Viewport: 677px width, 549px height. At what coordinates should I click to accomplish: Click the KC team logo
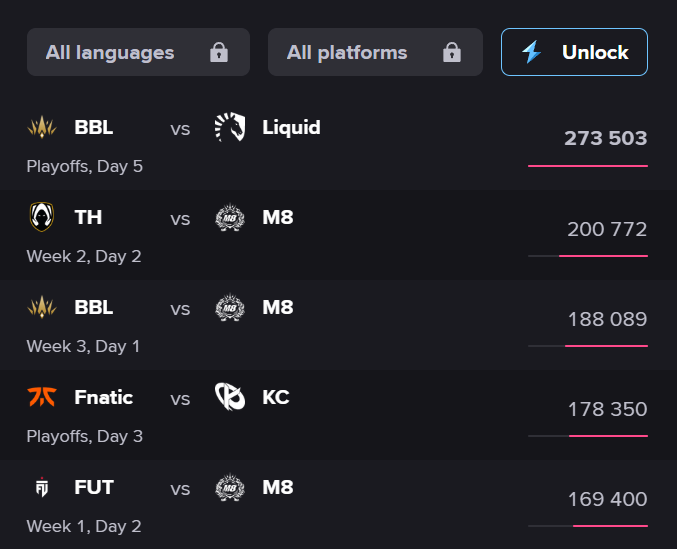[230, 397]
